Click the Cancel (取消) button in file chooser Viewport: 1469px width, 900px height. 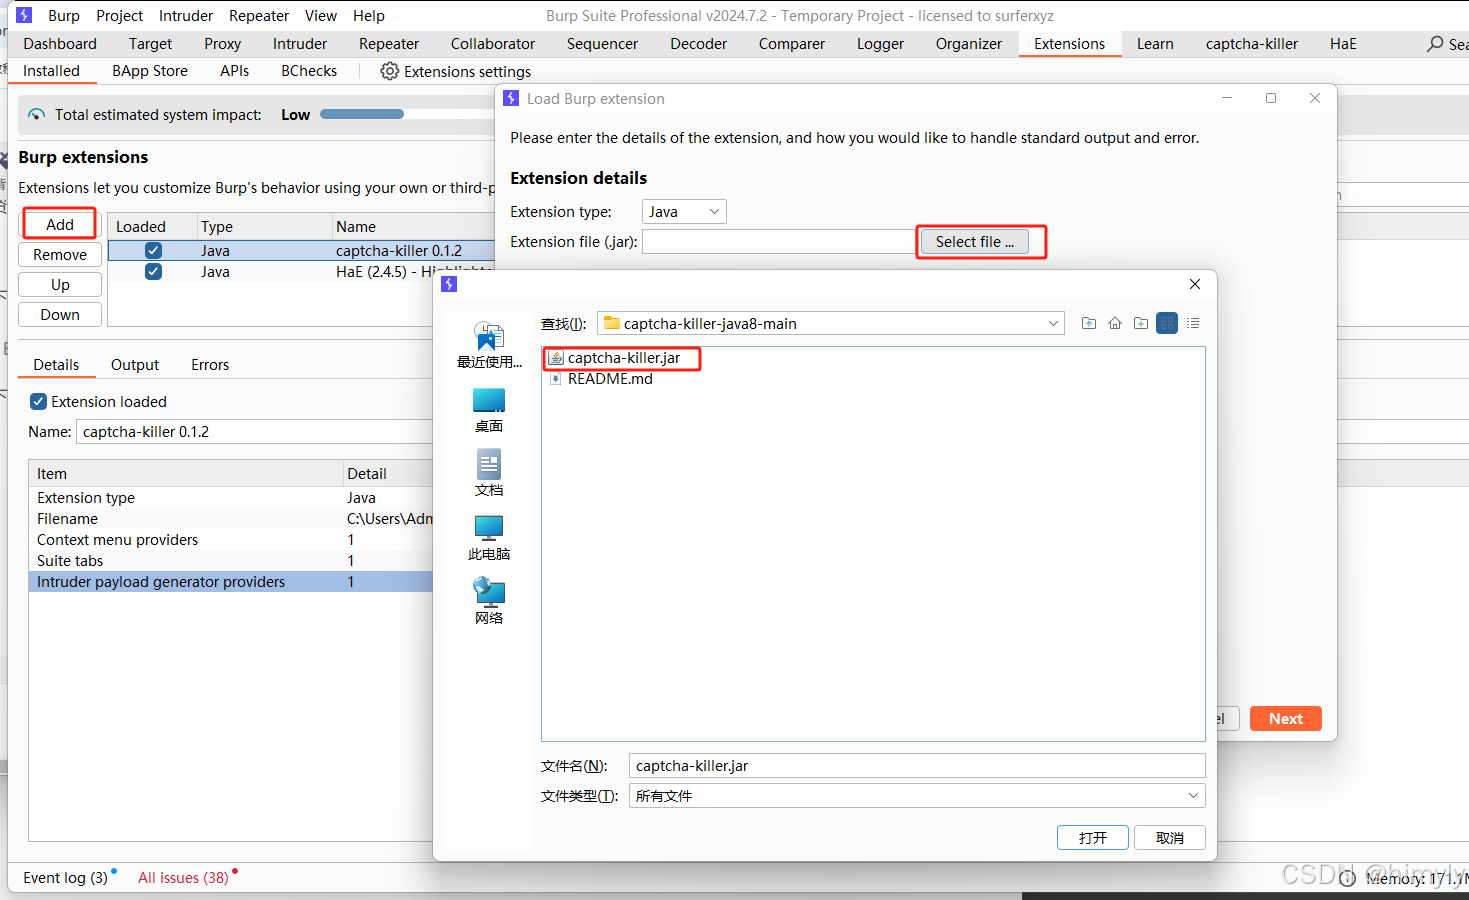point(1170,838)
